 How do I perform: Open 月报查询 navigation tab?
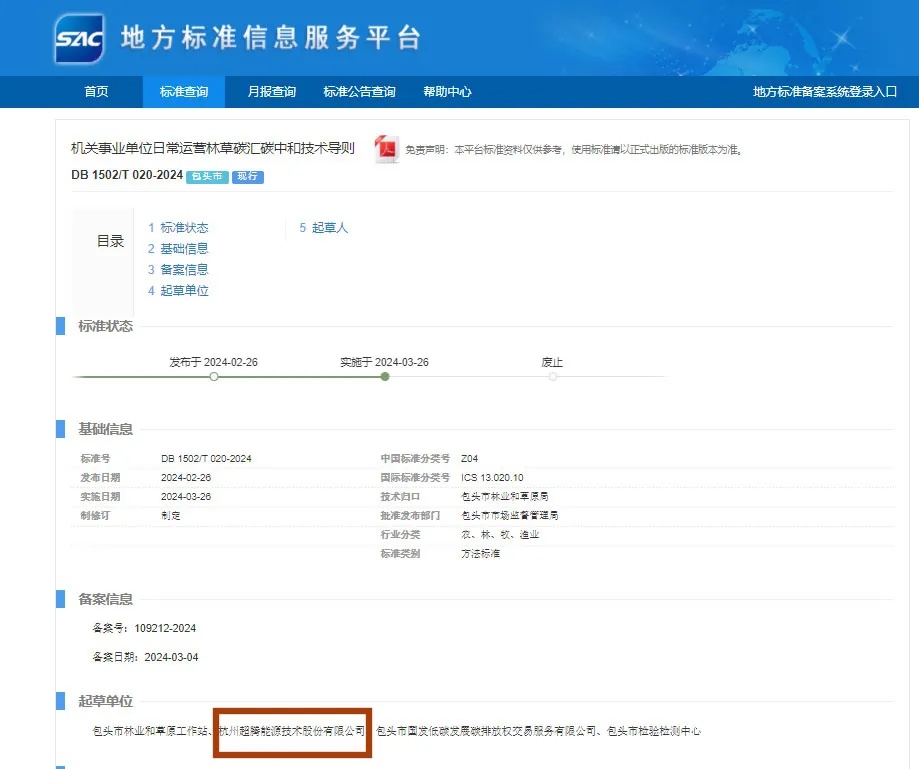[271, 92]
